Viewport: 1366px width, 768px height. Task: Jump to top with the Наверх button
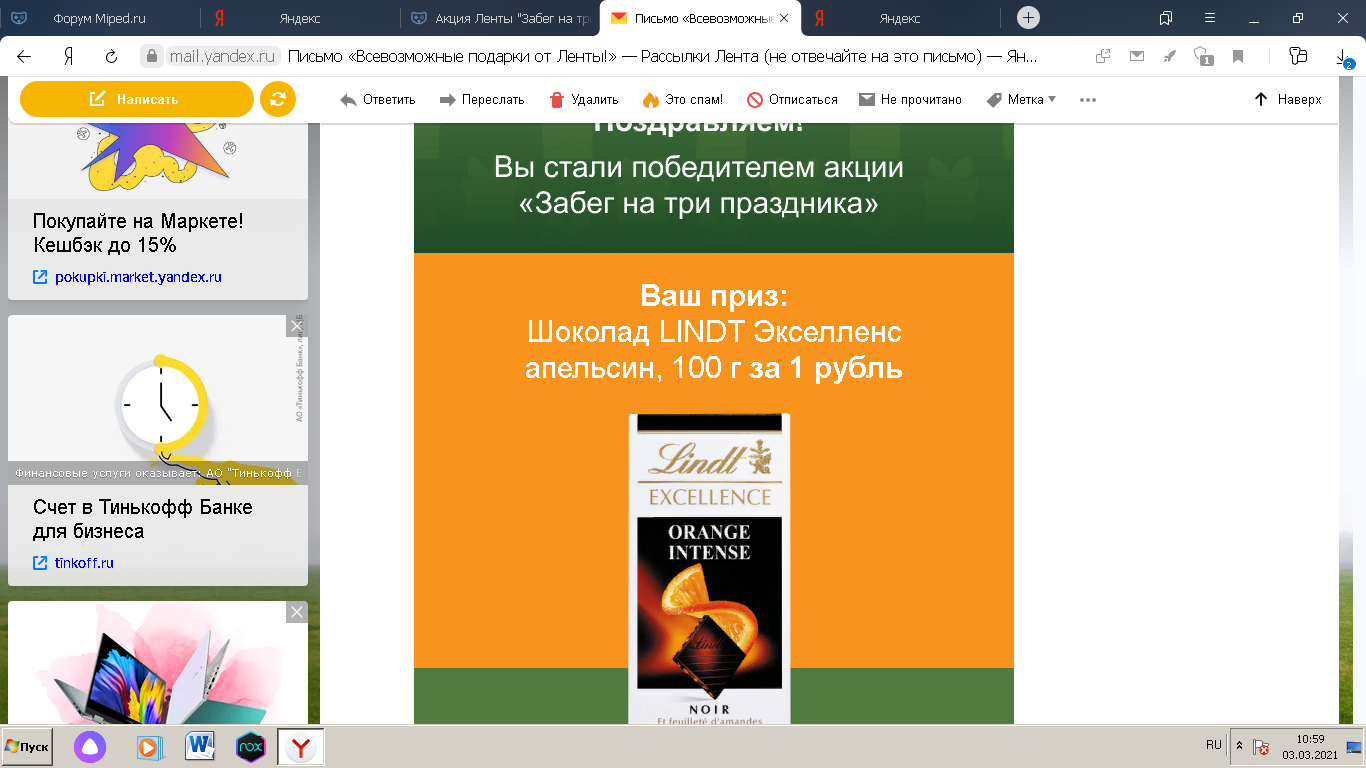[x=1288, y=100]
